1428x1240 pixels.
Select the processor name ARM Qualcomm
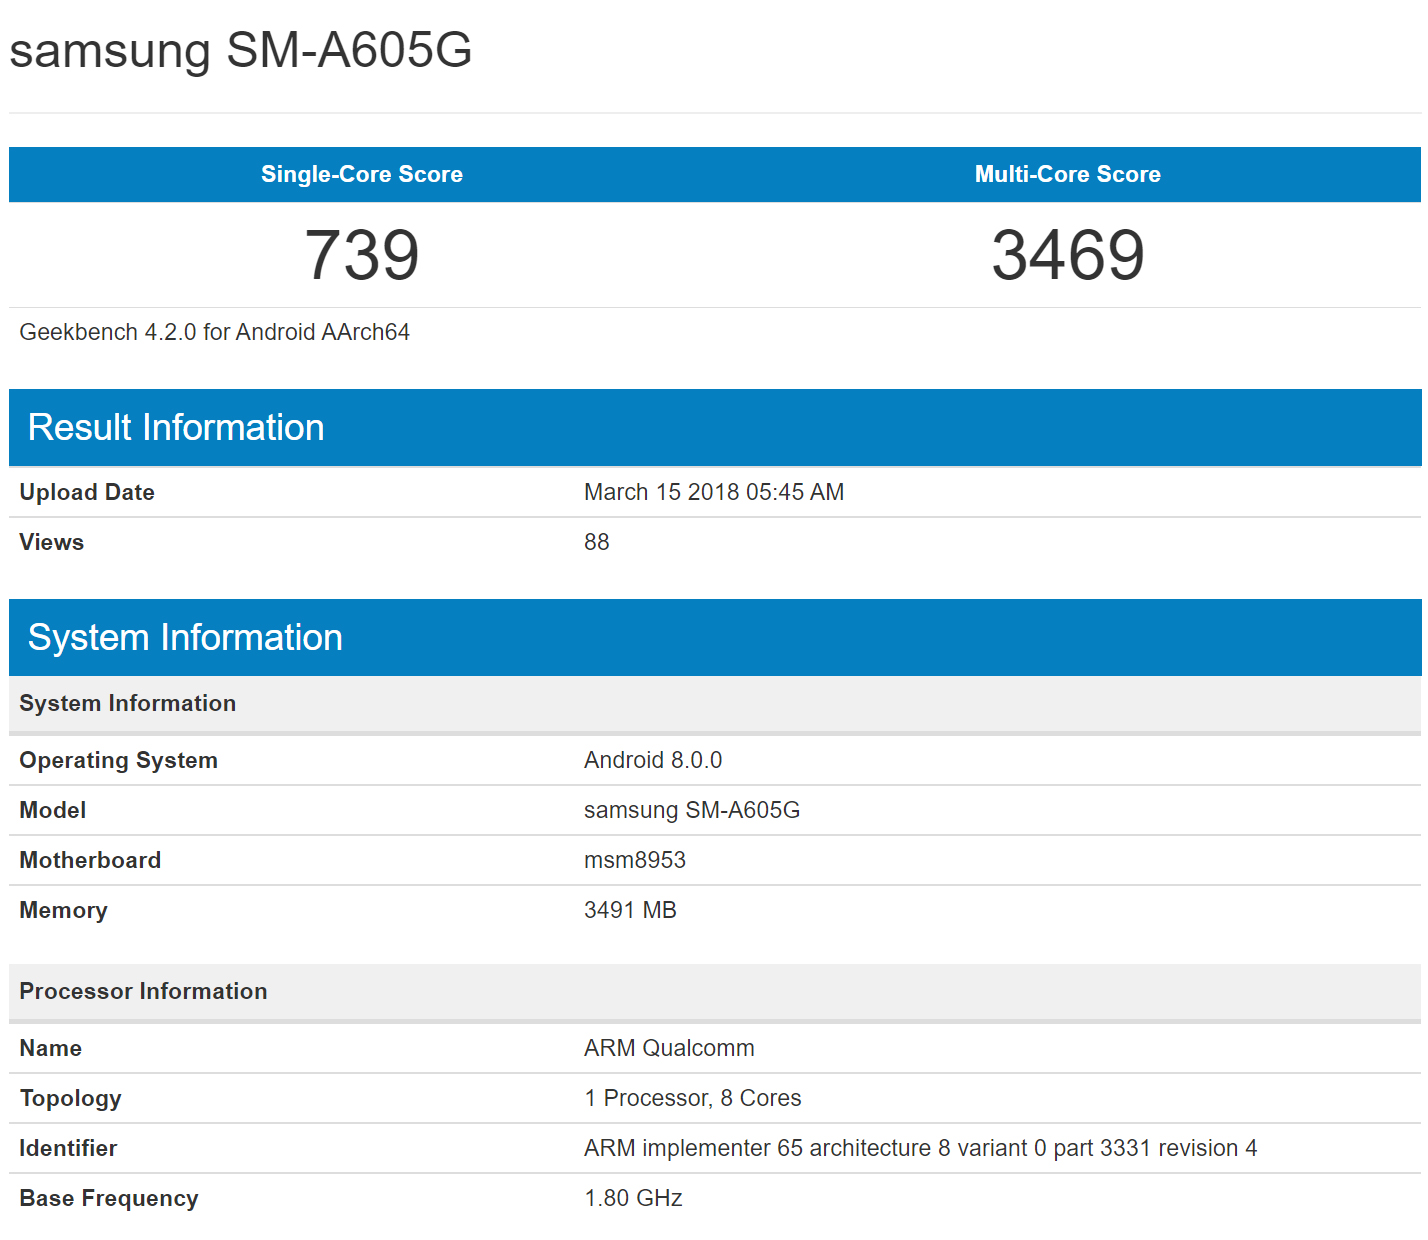(669, 1048)
